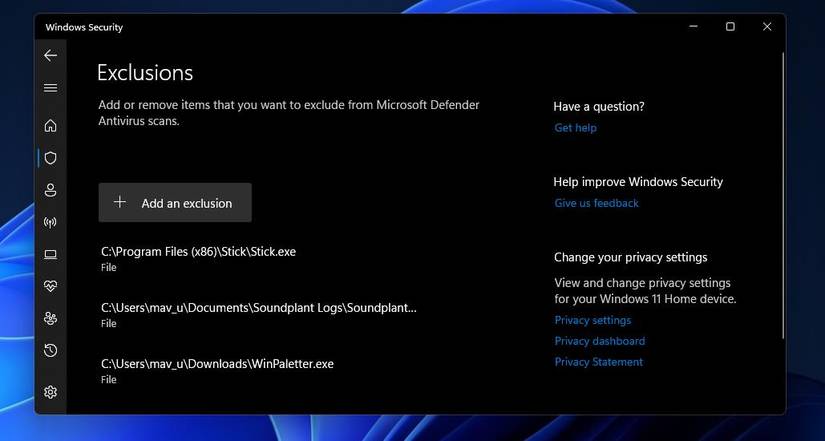Open Firewall & network protection icon
The width and height of the screenshot is (825, 441).
(51, 222)
